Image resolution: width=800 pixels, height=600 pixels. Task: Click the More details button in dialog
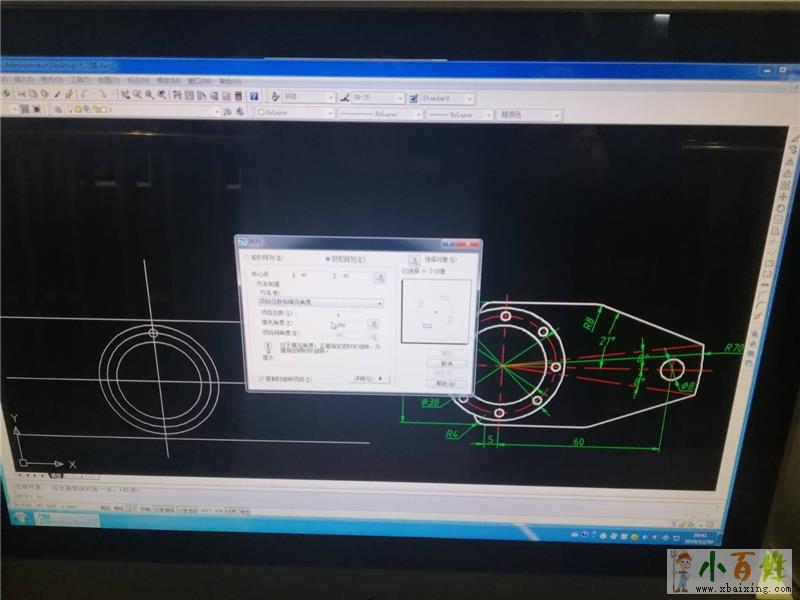pyautogui.click(x=370, y=379)
